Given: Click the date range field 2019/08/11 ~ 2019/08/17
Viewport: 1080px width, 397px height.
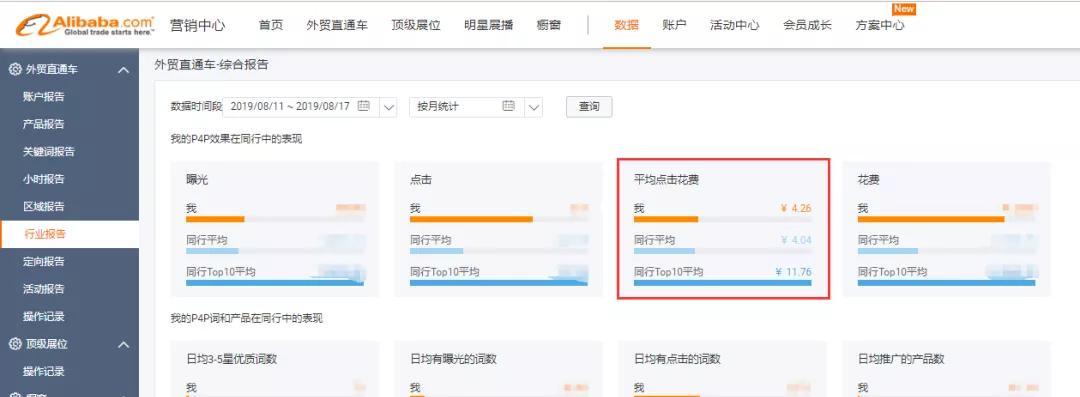Looking at the screenshot, I should pyautogui.click(x=310, y=107).
